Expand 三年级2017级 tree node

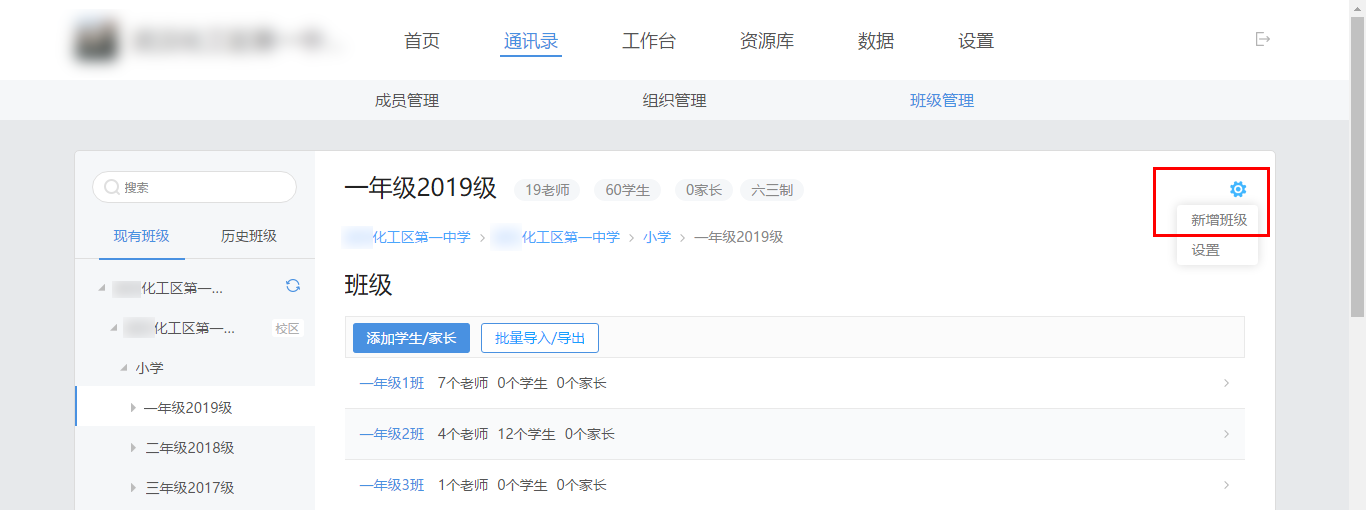point(133,488)
